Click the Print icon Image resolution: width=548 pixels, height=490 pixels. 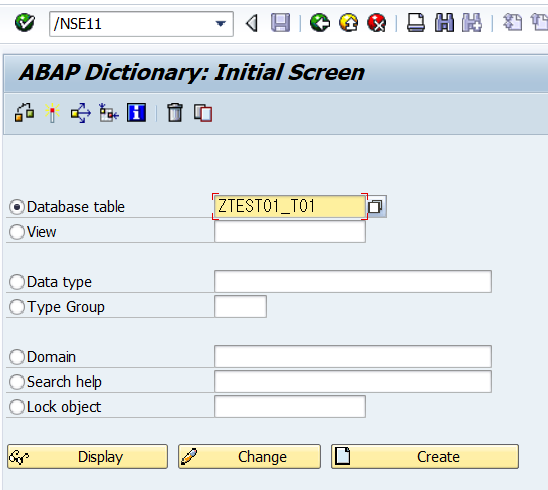point(416,23)
